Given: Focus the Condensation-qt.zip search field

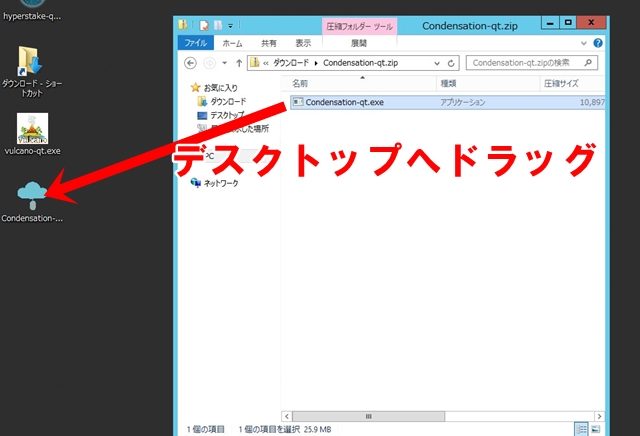Looking at the screenshot, I should coord(532,63).
